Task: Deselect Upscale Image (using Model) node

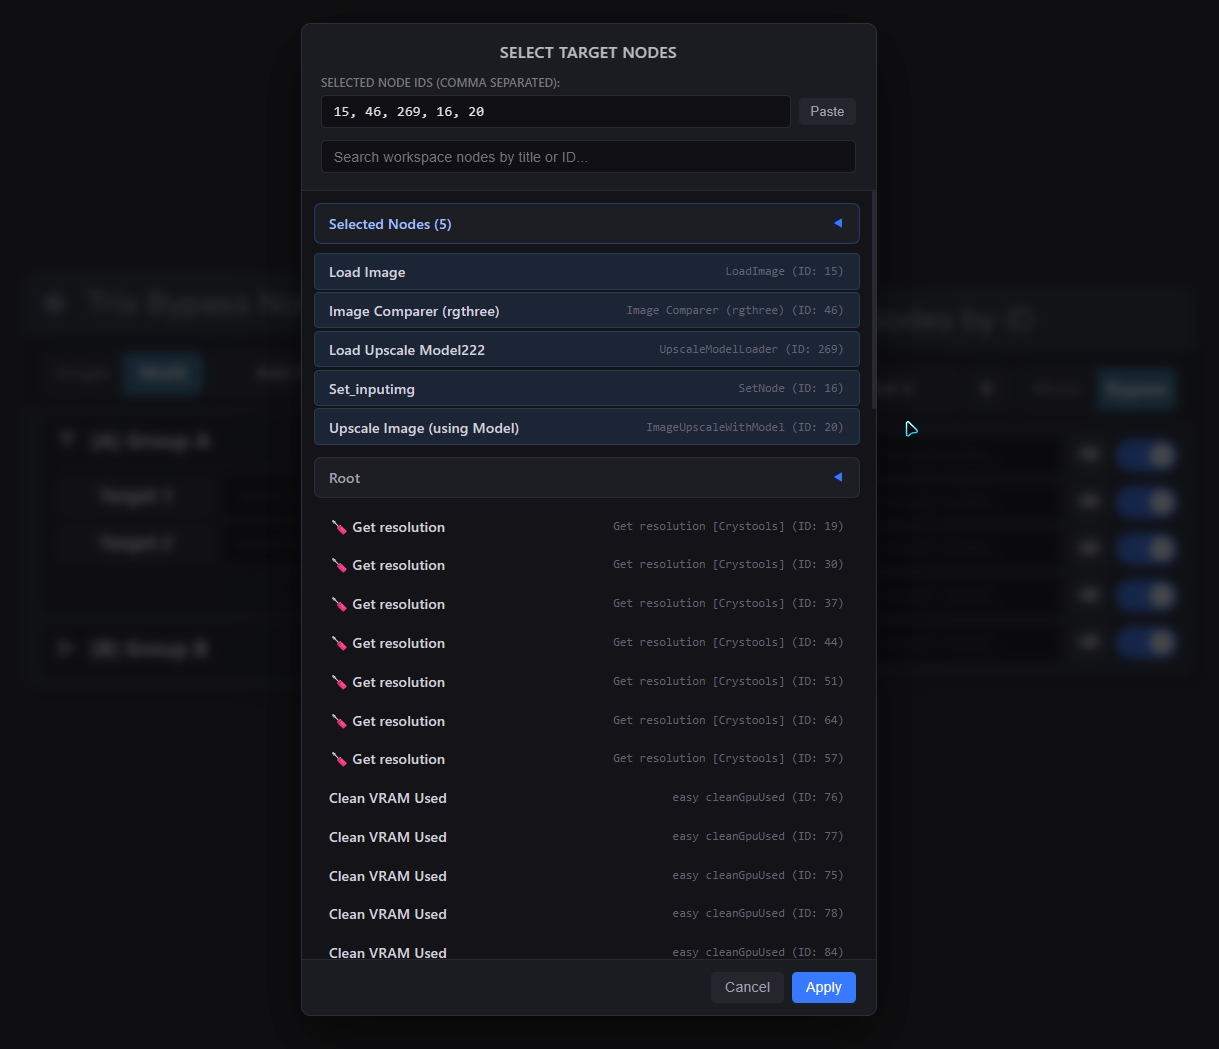Action: click(x=587, y=428)
